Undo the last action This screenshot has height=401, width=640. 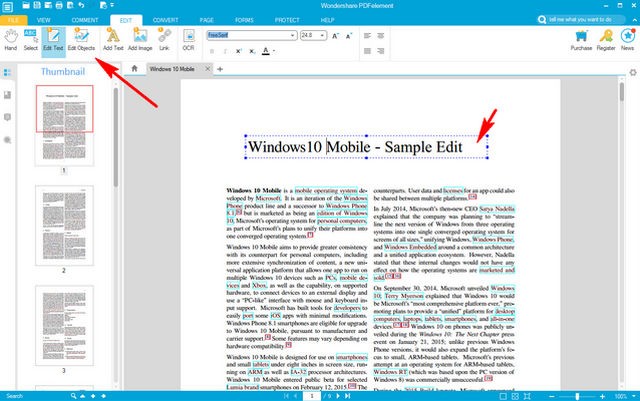coord(81,5)
